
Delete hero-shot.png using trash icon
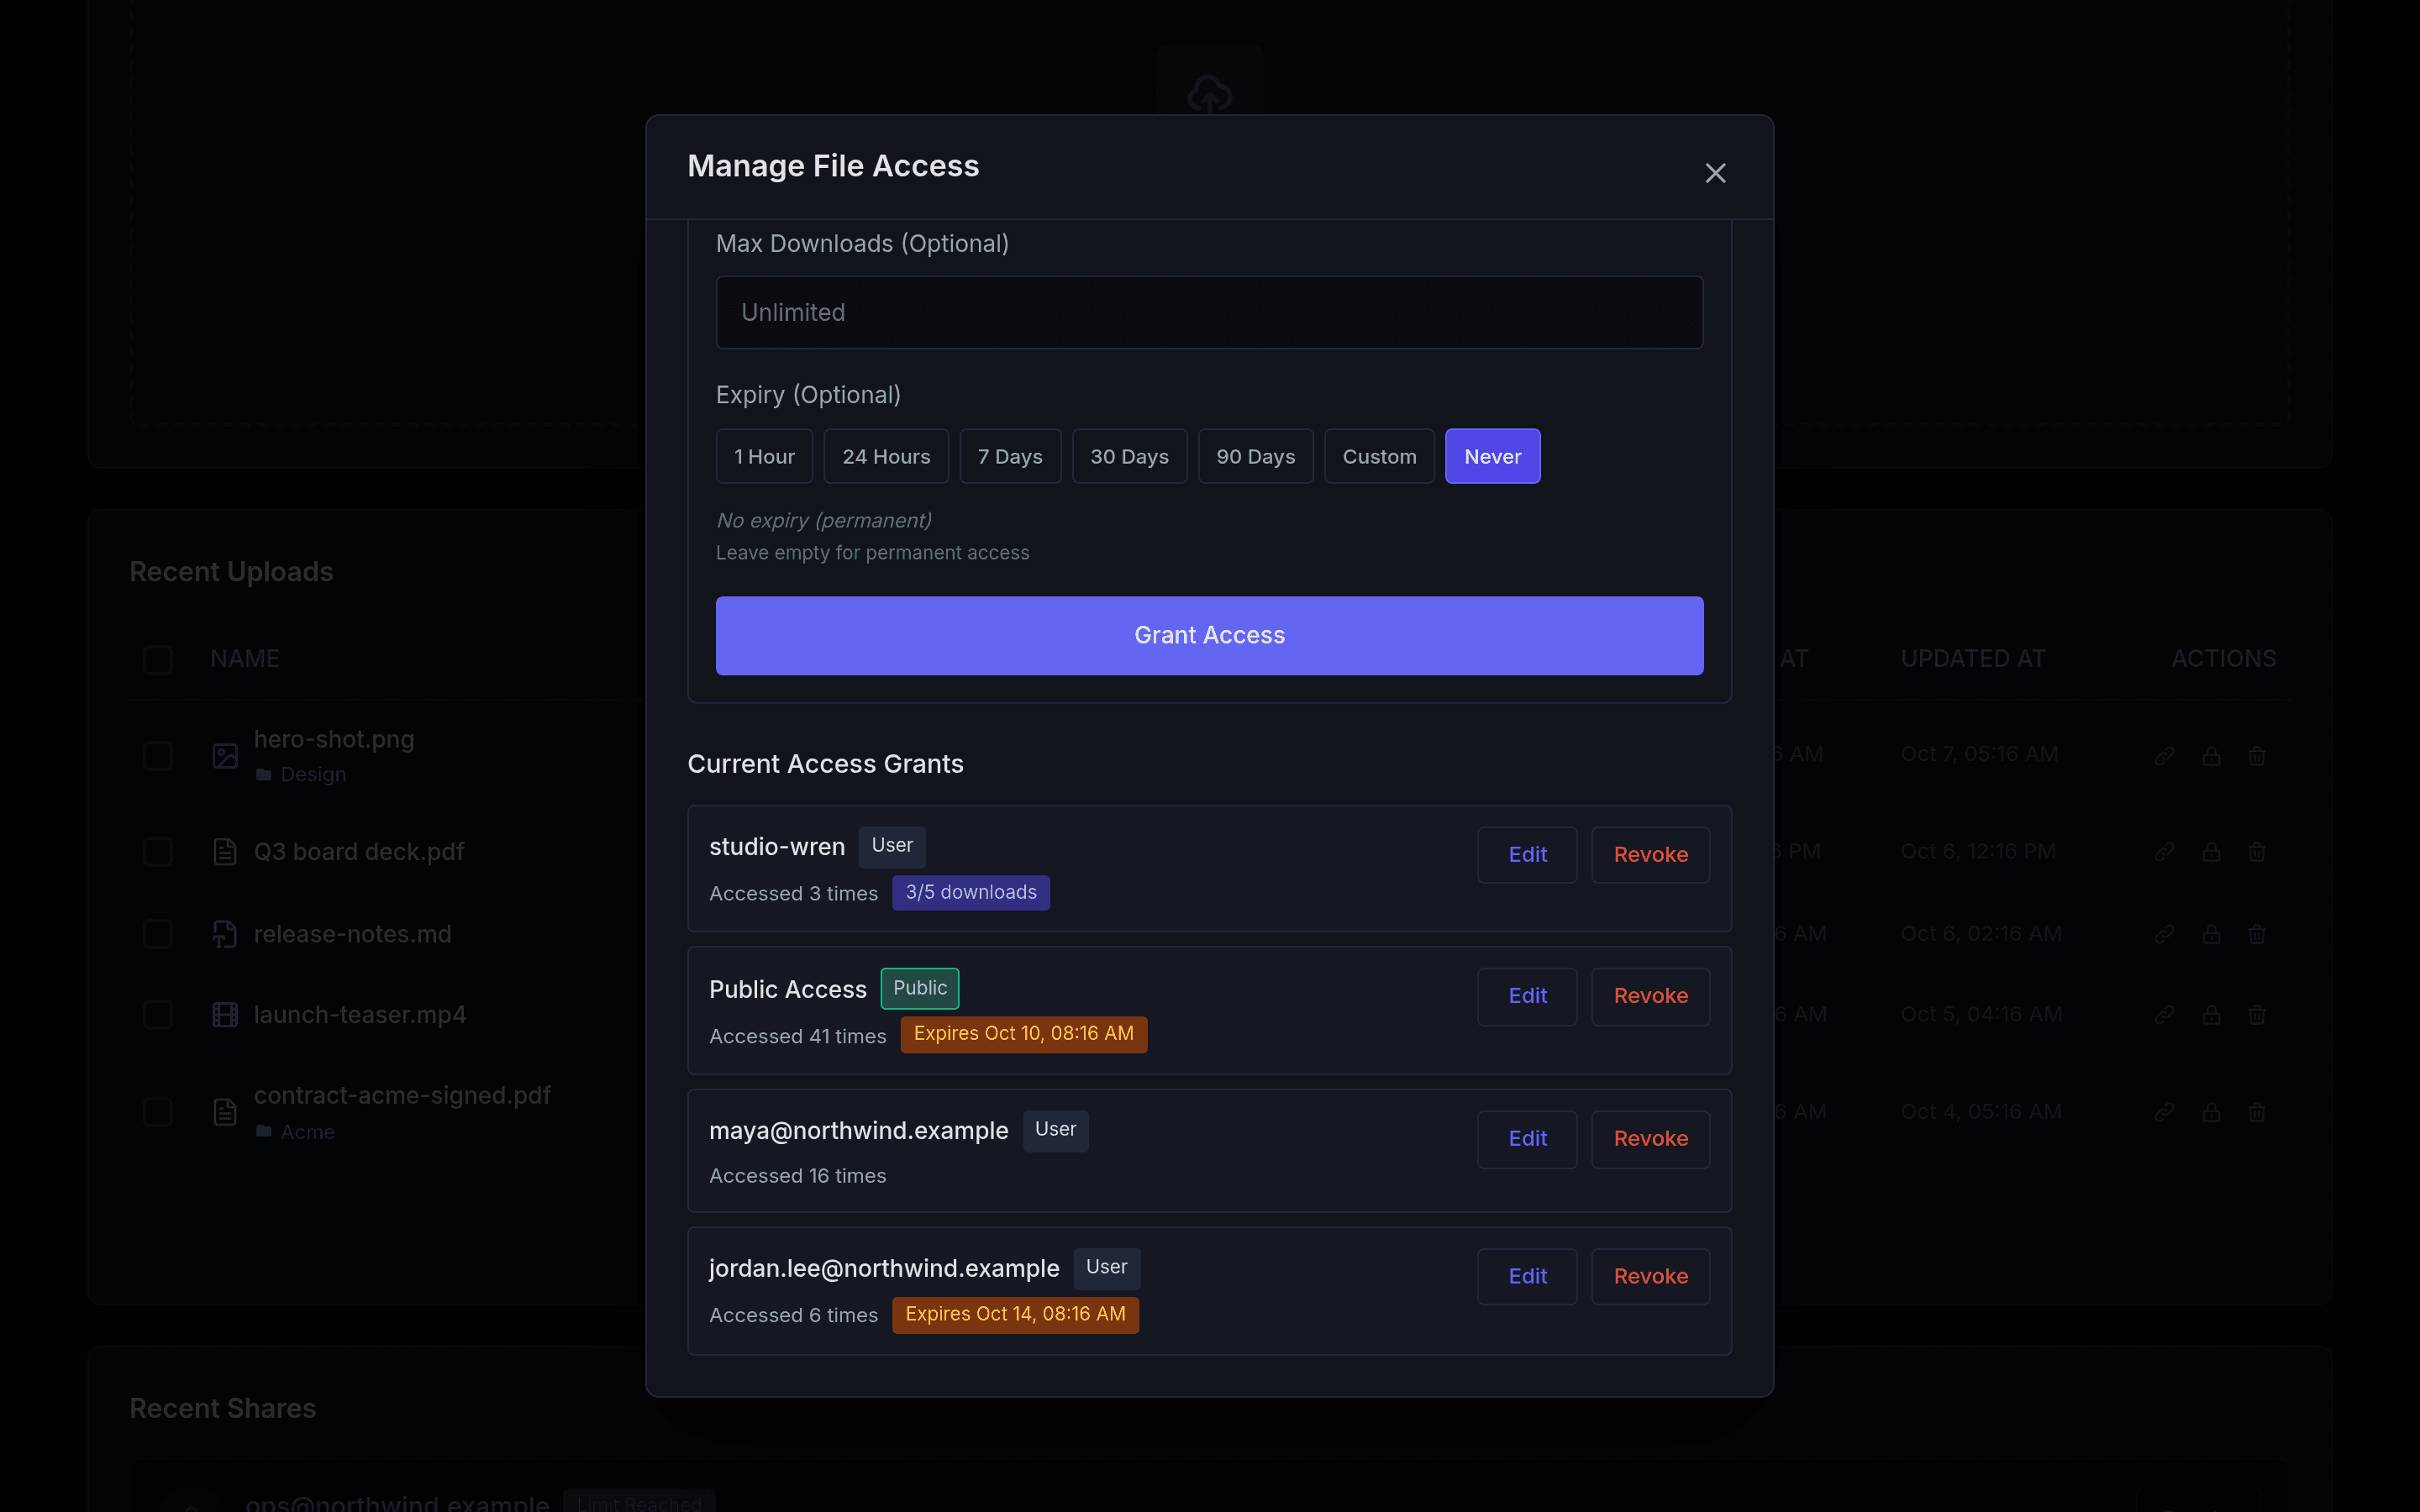click(2257, 755)
